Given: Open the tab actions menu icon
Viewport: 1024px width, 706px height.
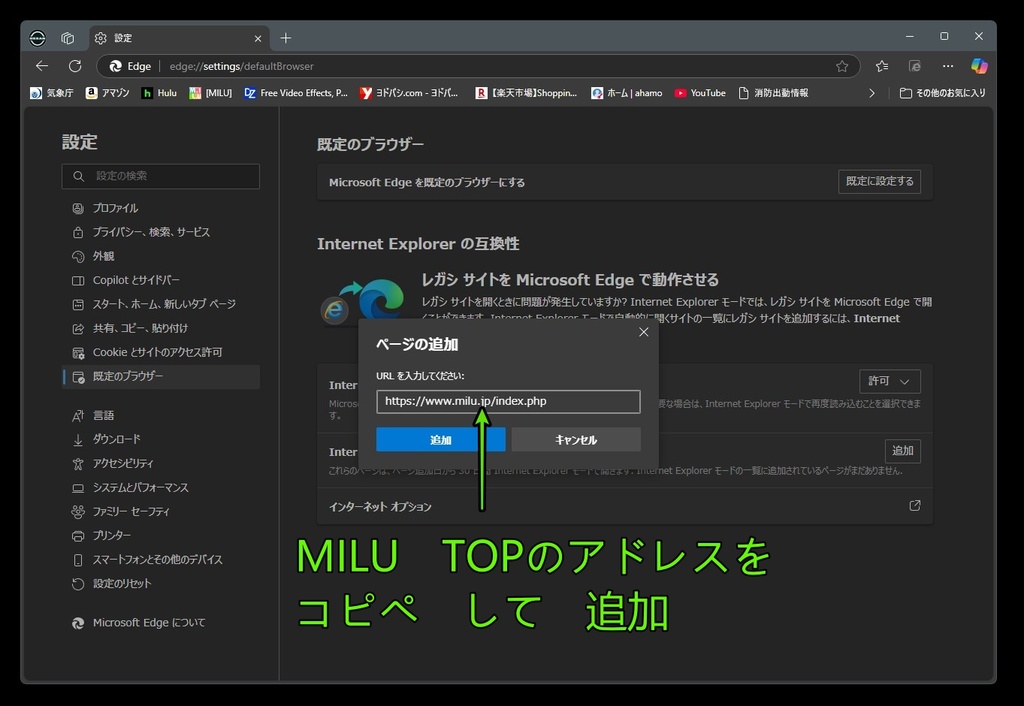Looking at the screenshot, I should point(68,38).
